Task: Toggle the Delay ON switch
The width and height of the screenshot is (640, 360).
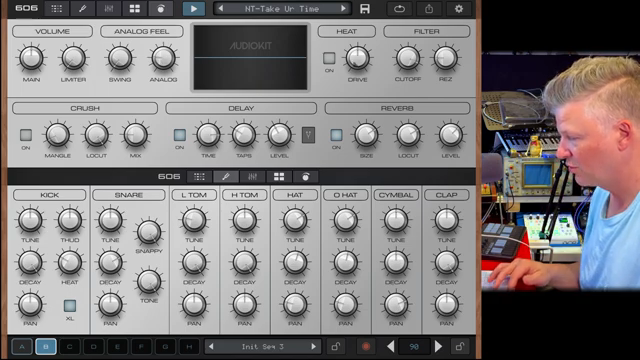Action: click(180, 135)
